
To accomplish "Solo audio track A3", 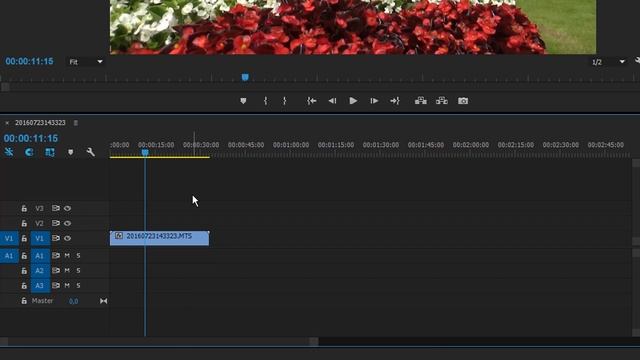I will tap(78, 286).
